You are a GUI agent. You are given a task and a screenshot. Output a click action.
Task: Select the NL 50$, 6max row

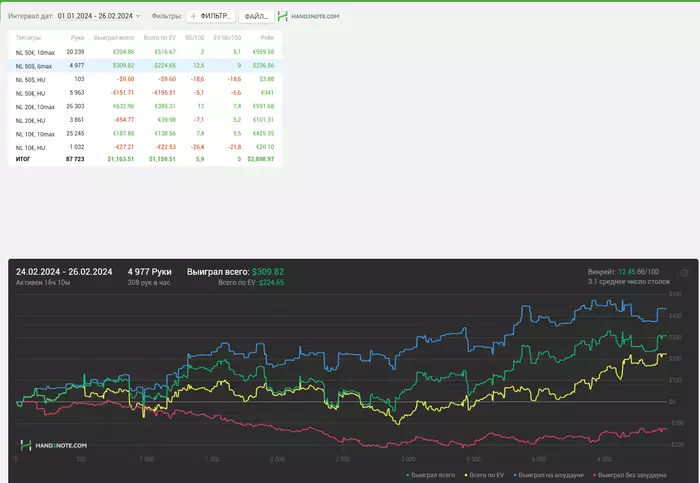(145, 66)
